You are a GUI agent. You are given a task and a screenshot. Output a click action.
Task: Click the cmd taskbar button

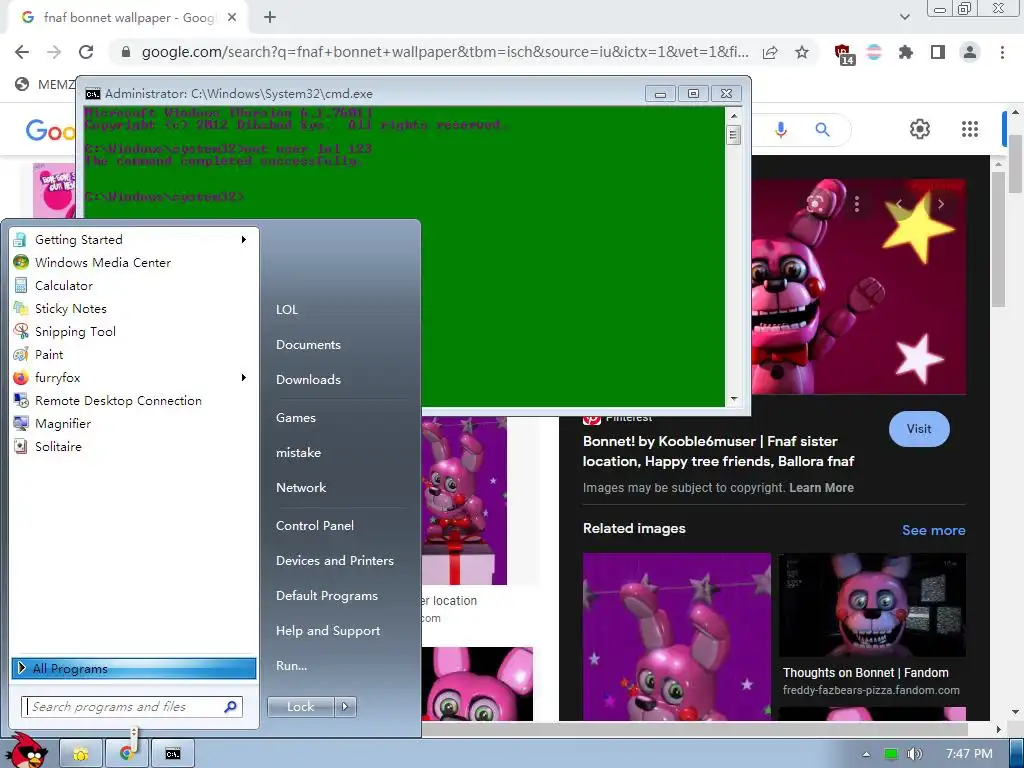[x=172, y=754]
